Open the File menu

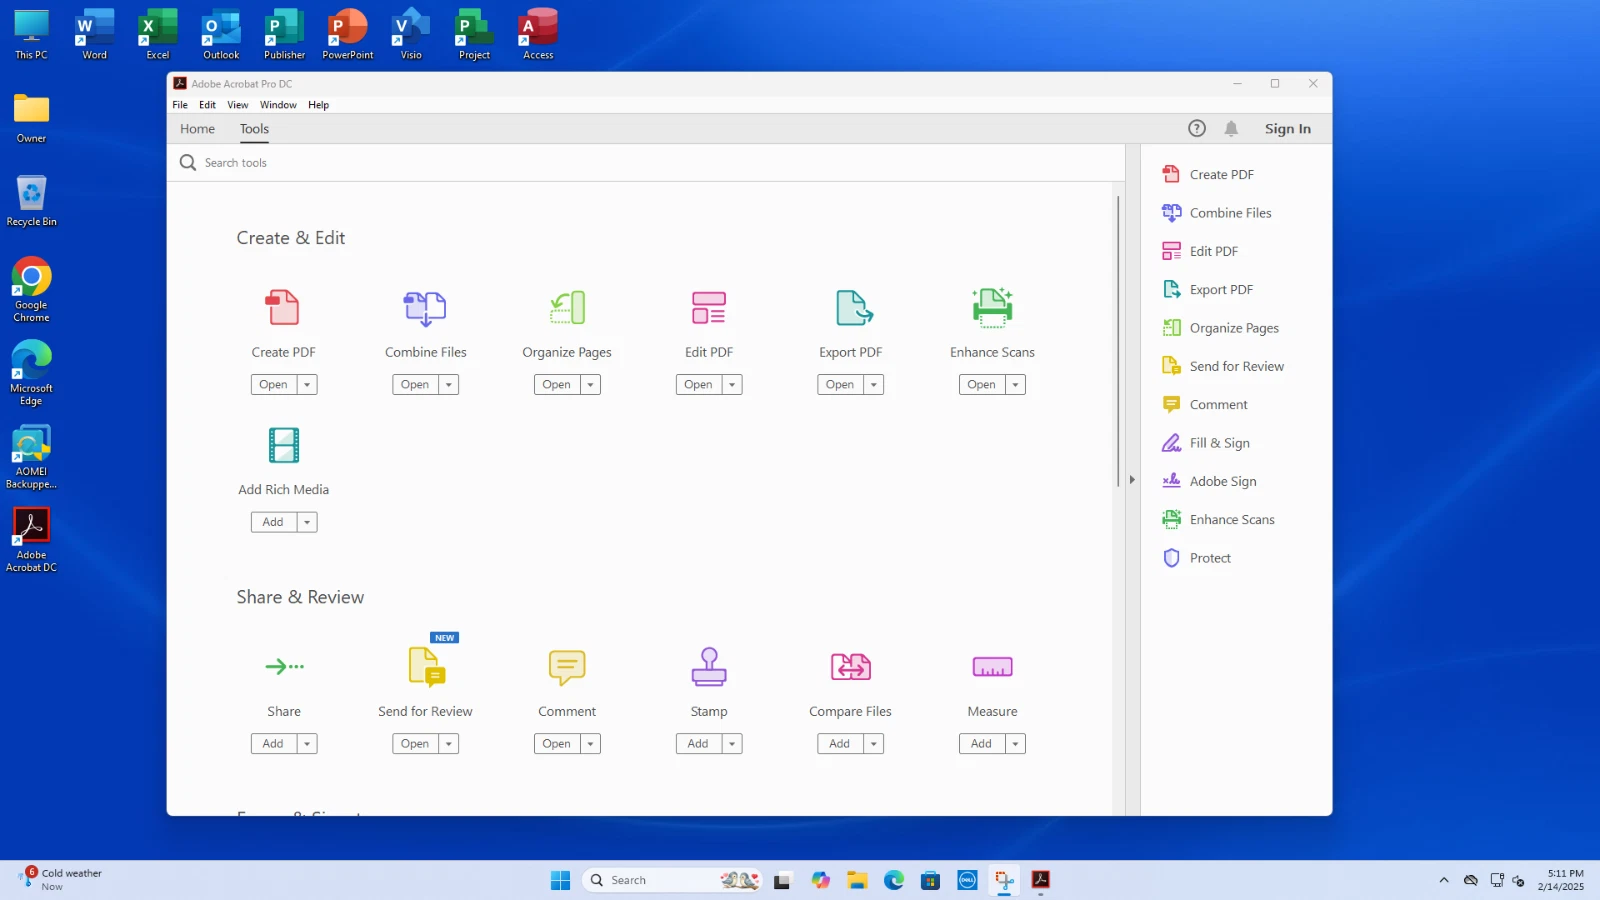[x=180, y=105]
